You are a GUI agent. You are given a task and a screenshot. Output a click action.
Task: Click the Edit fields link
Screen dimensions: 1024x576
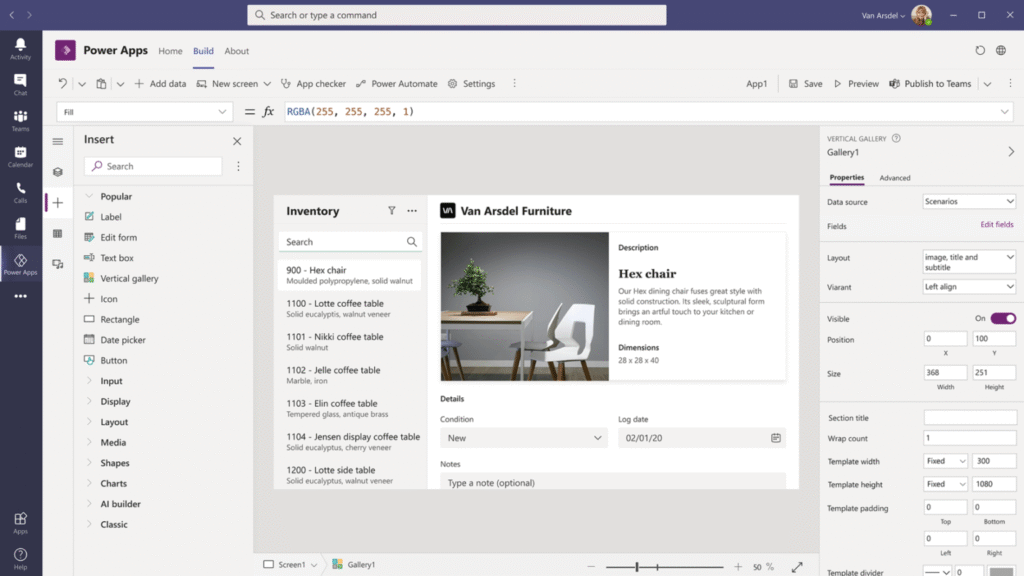point(996,225)
